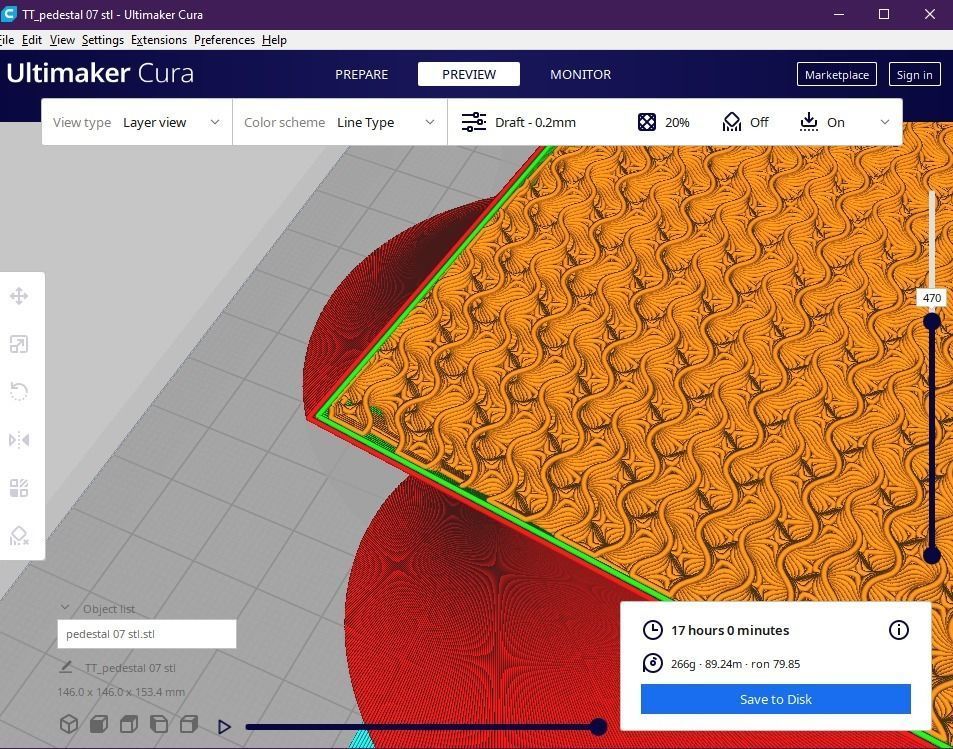Image resolution: width=953 pixels, height=749 pixels.
Task: Expand the print settings panel chevron
Action: coord(884,122)
